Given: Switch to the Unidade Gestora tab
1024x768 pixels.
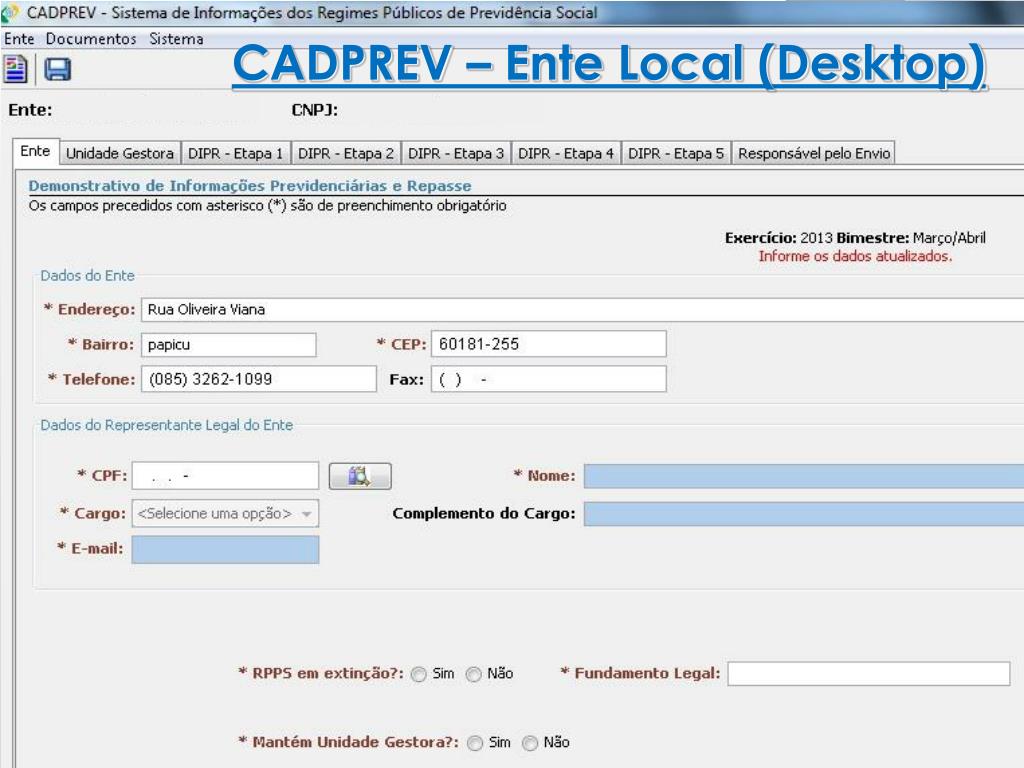Looking at the screenshot, I should (120, 153).
